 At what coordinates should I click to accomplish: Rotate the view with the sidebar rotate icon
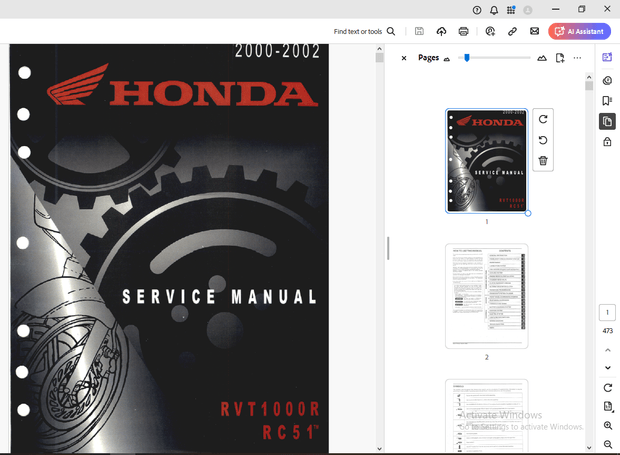pos(608,388)
